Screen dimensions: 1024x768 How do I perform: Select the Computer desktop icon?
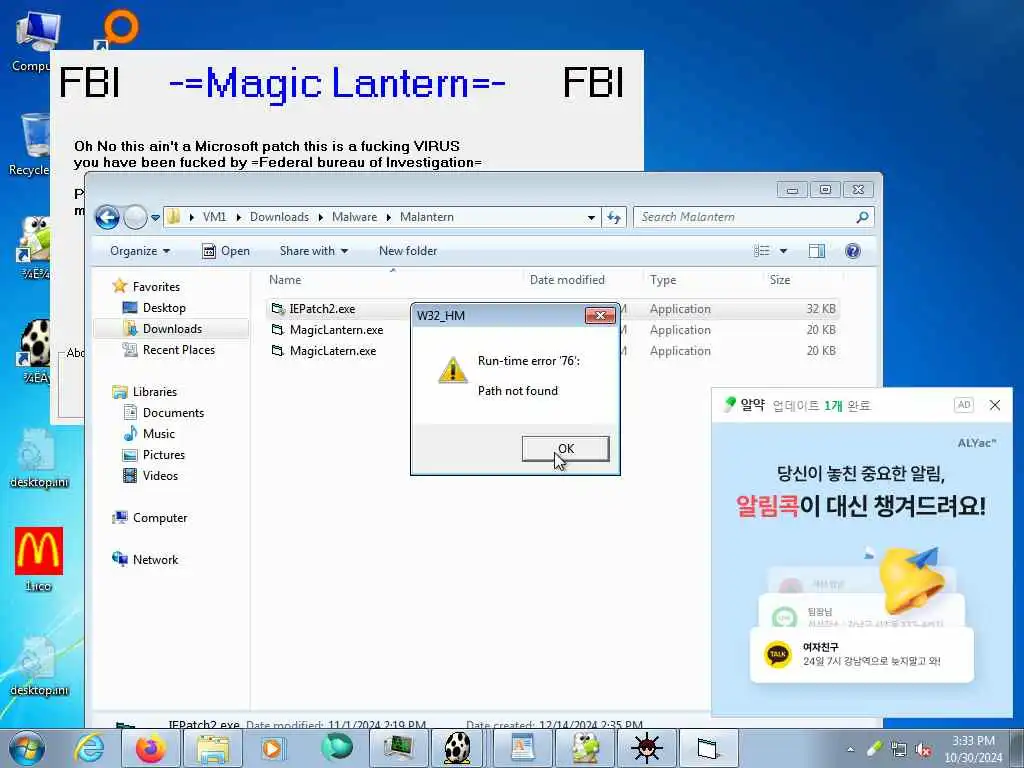tap(31, 40)
